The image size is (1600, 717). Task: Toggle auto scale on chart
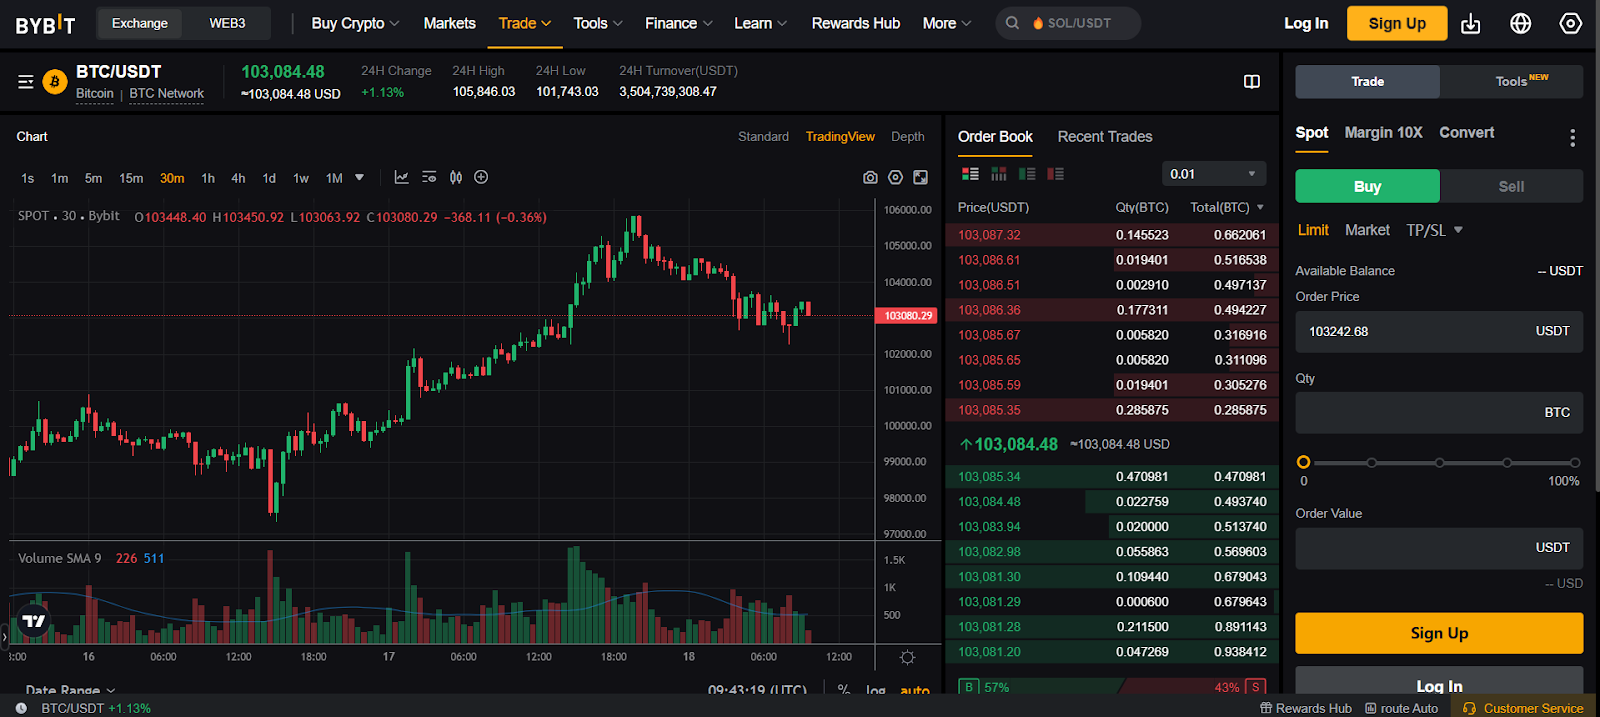pos(914,691)
